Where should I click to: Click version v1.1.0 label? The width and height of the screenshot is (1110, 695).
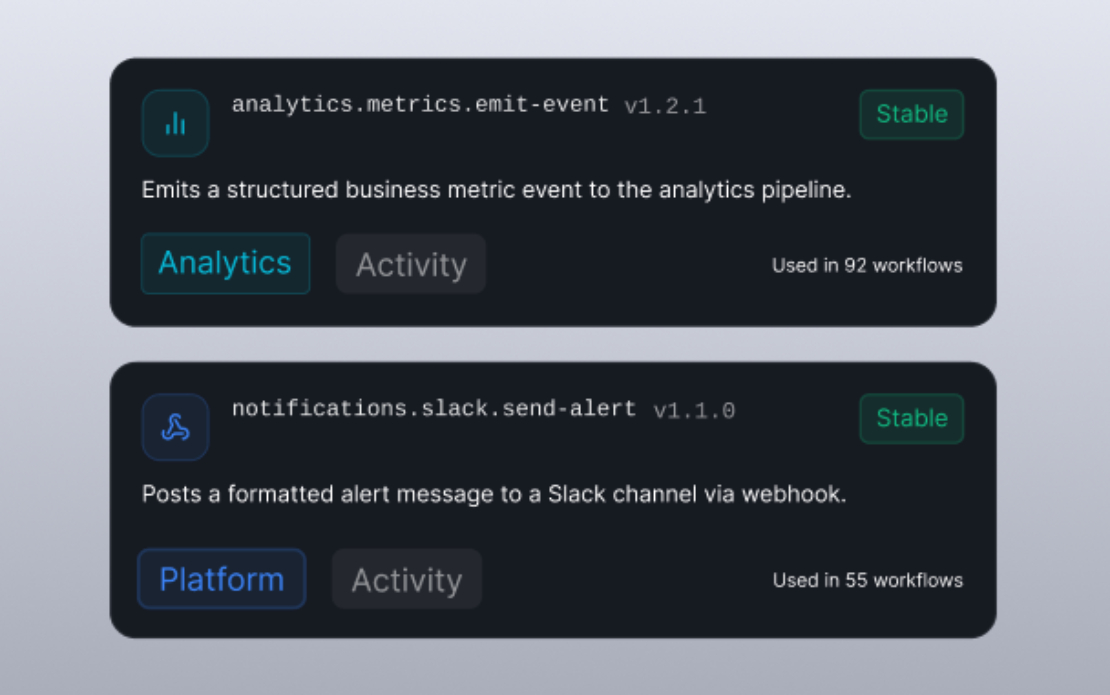694,410
